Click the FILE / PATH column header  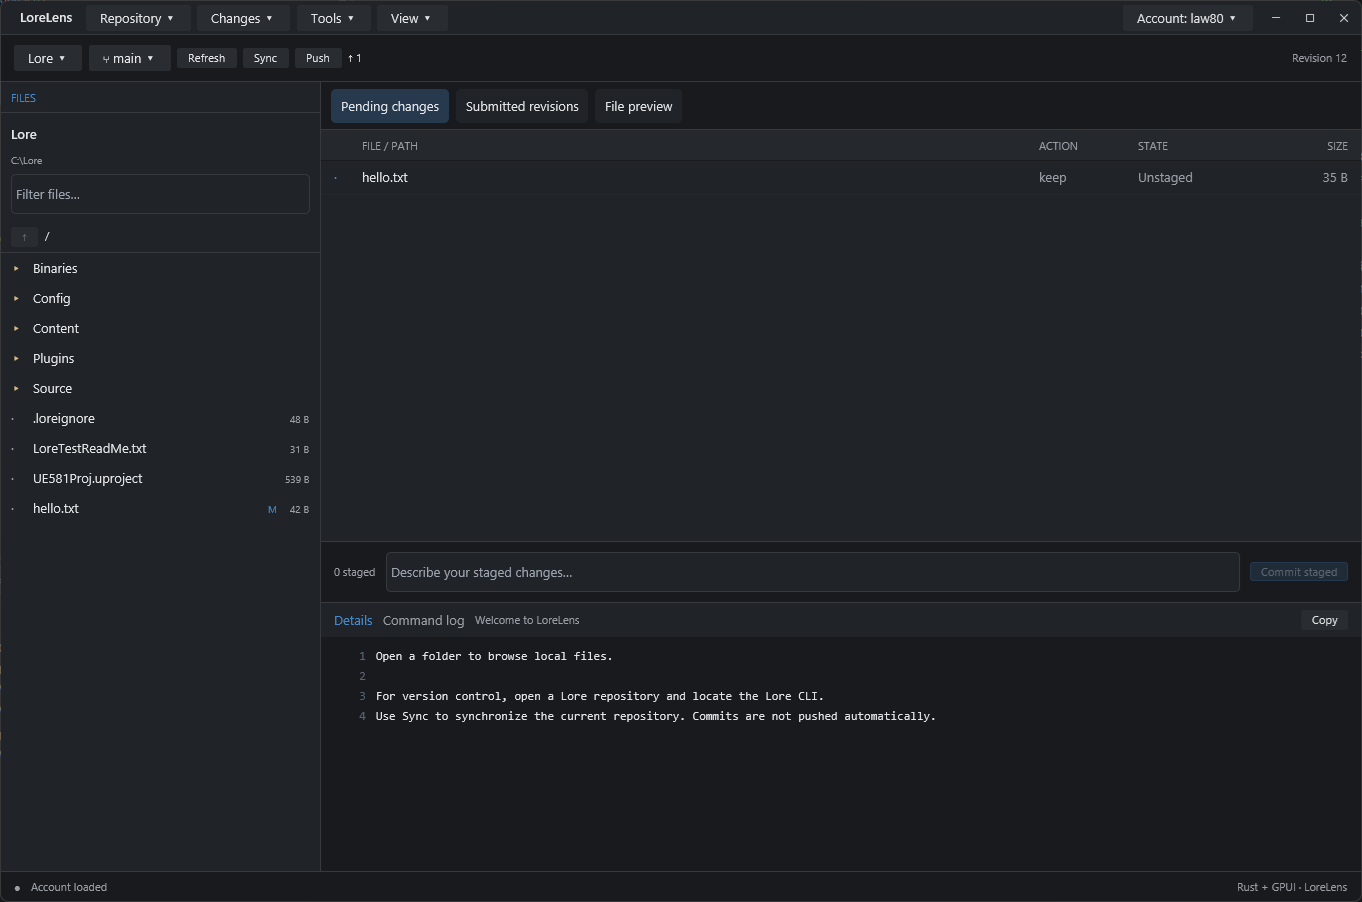pyautogui.click(x=390, y=146)
